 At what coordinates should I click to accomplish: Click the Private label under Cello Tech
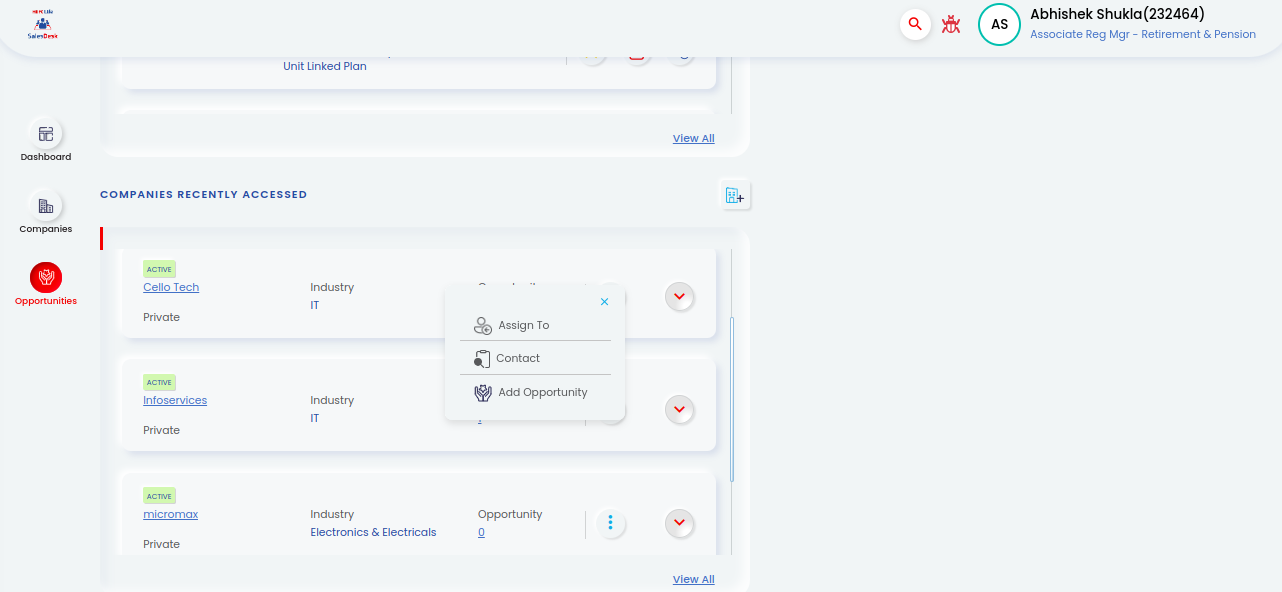point(162,317)
